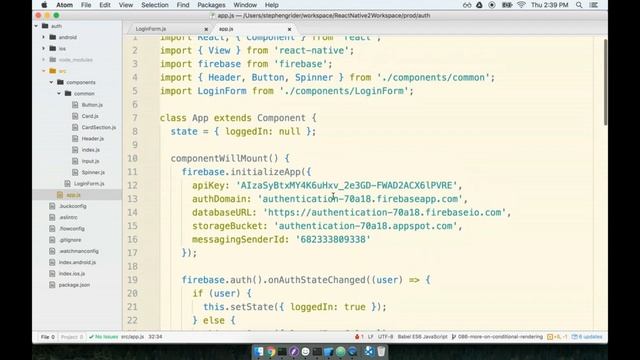Image resolution: width=640 pixels, height=360 pixels.
Task: Open index.android.js file
Action: coord(77,262)
